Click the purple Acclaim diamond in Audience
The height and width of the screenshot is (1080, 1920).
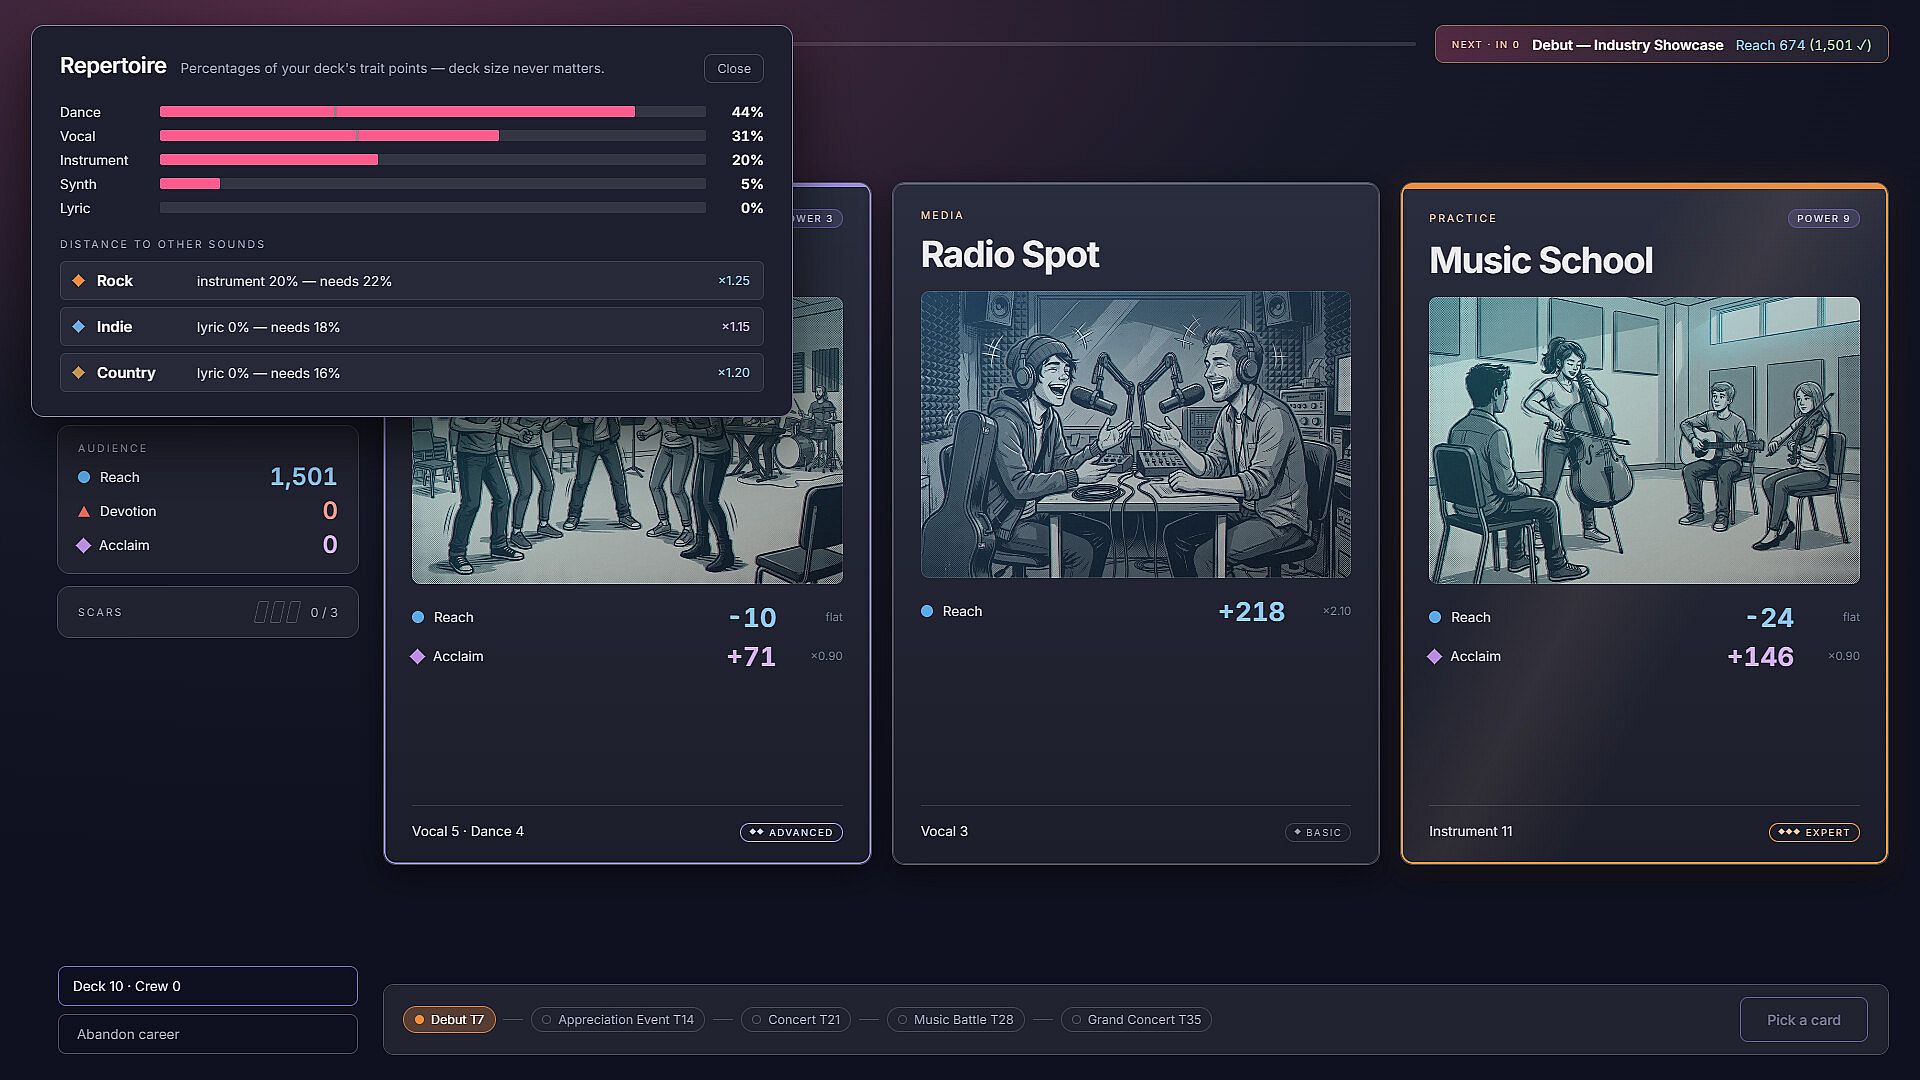coord(84,546)
